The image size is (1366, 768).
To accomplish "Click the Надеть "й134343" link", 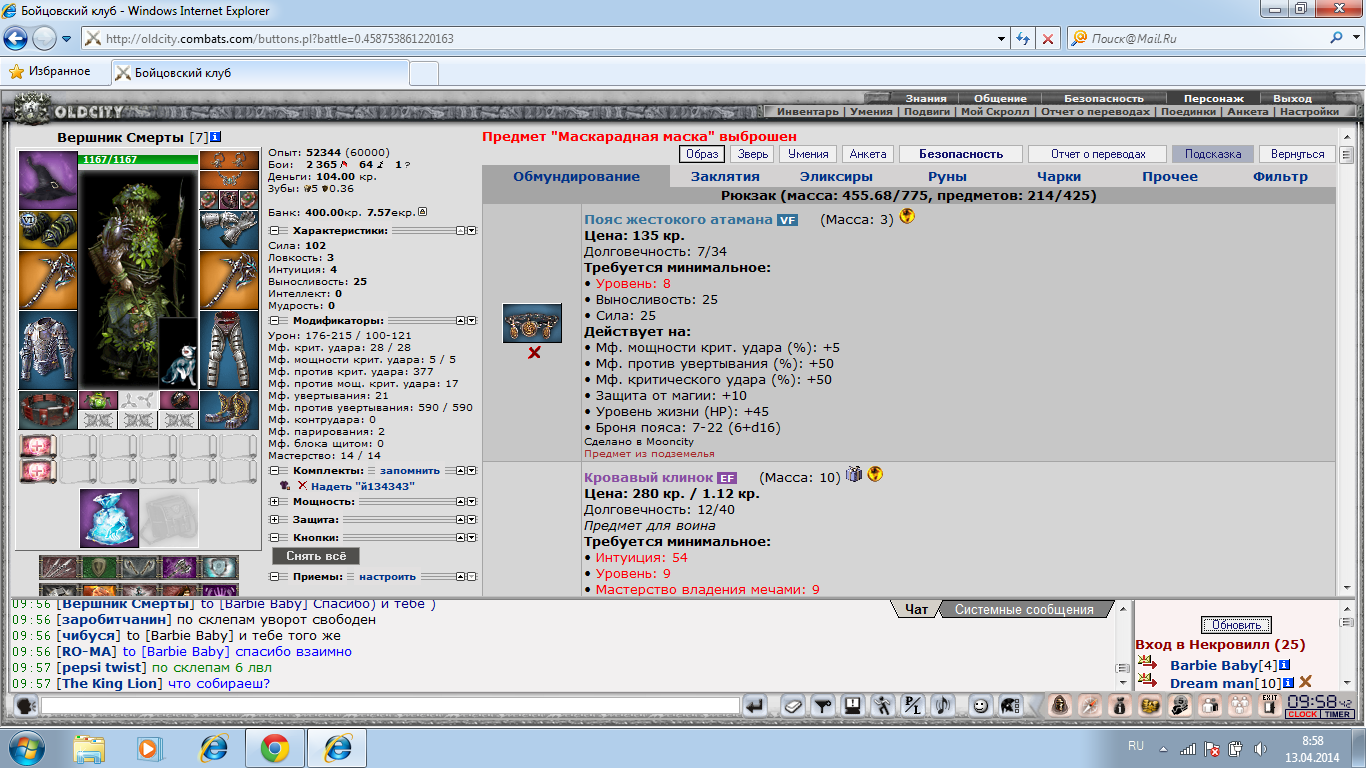I will [363, 486].
